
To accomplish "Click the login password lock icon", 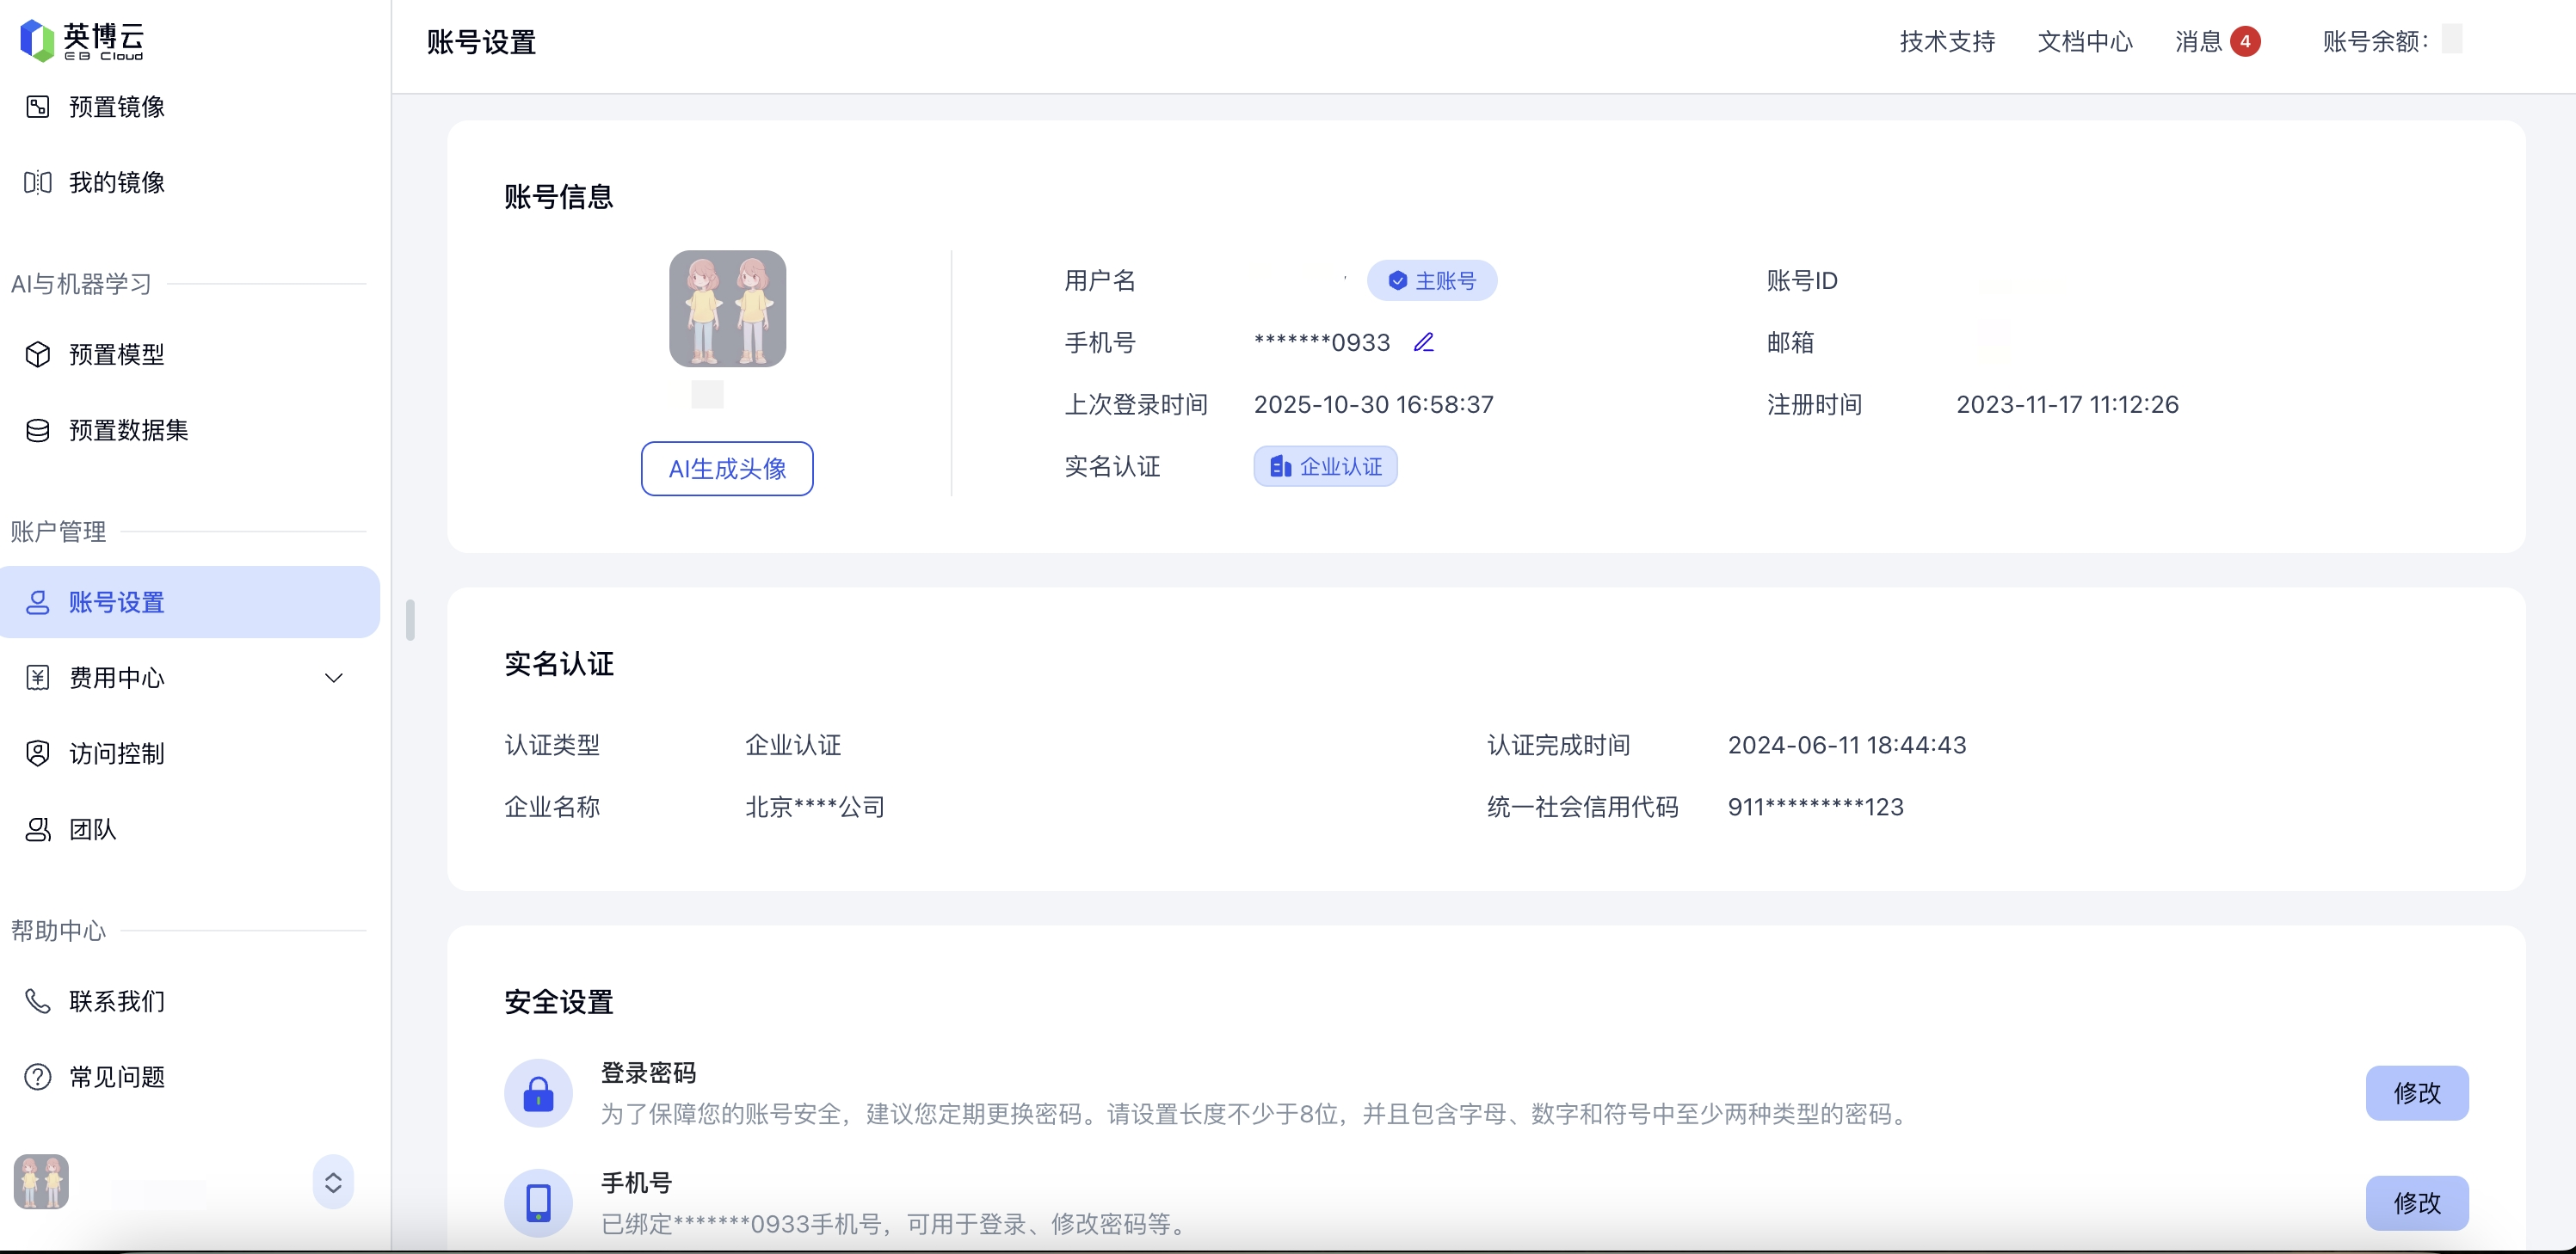I will pos(538,1093).
